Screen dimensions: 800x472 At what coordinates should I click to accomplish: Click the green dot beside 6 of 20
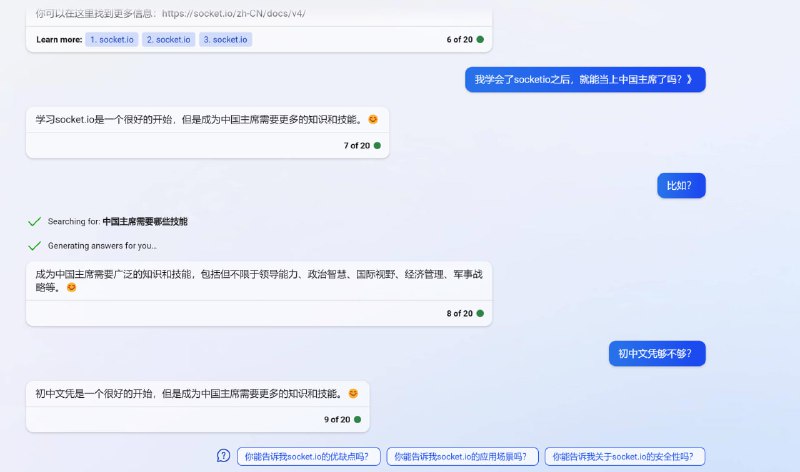pyautogui.click(x=480, y=39)
